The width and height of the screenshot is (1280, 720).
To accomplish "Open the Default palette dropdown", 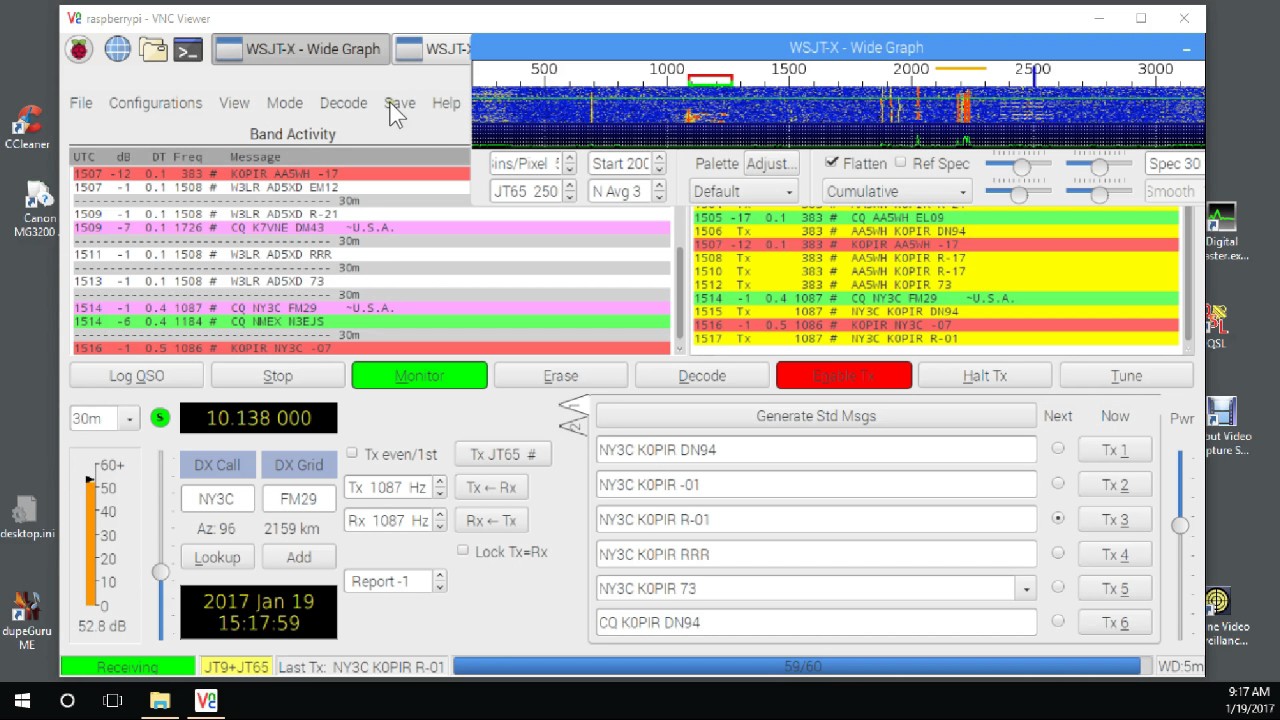I will 743,191.
